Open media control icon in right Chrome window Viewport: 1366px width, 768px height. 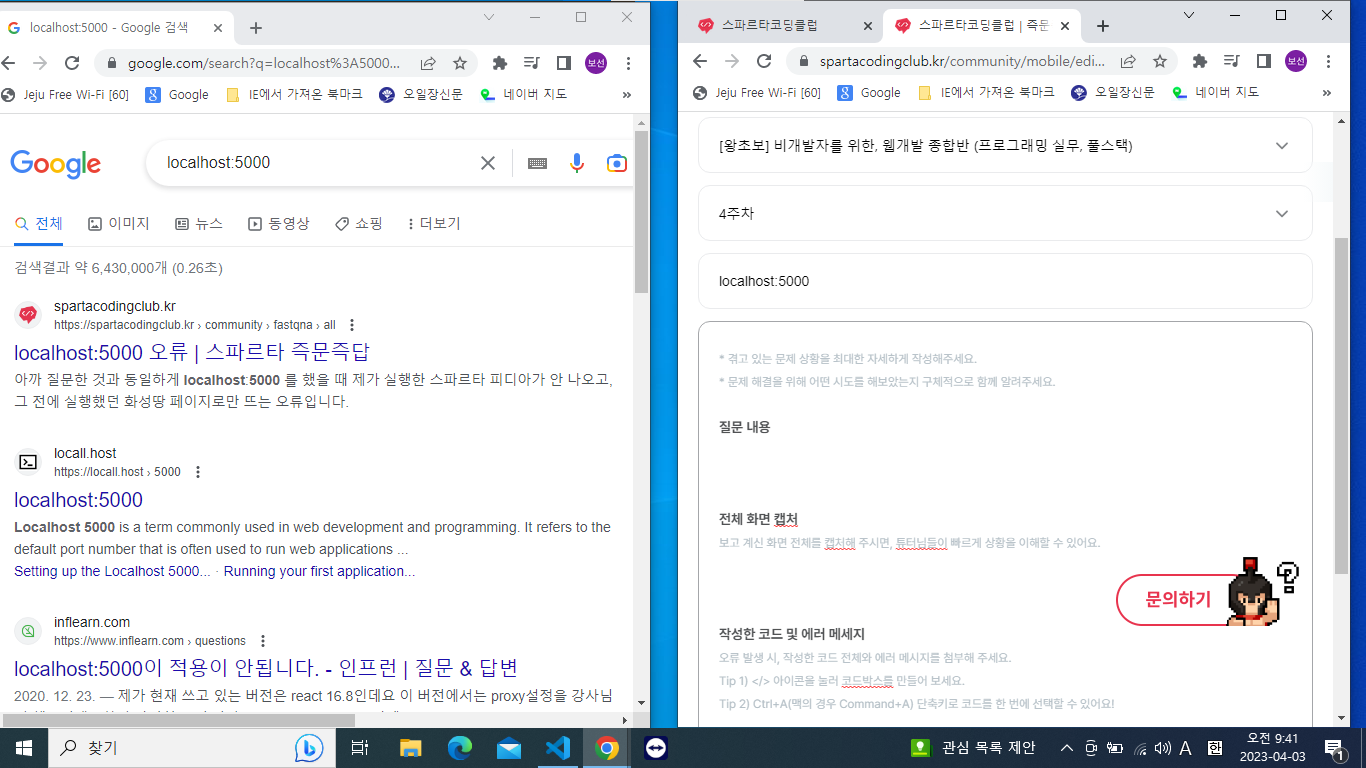tap(1232, 61)
